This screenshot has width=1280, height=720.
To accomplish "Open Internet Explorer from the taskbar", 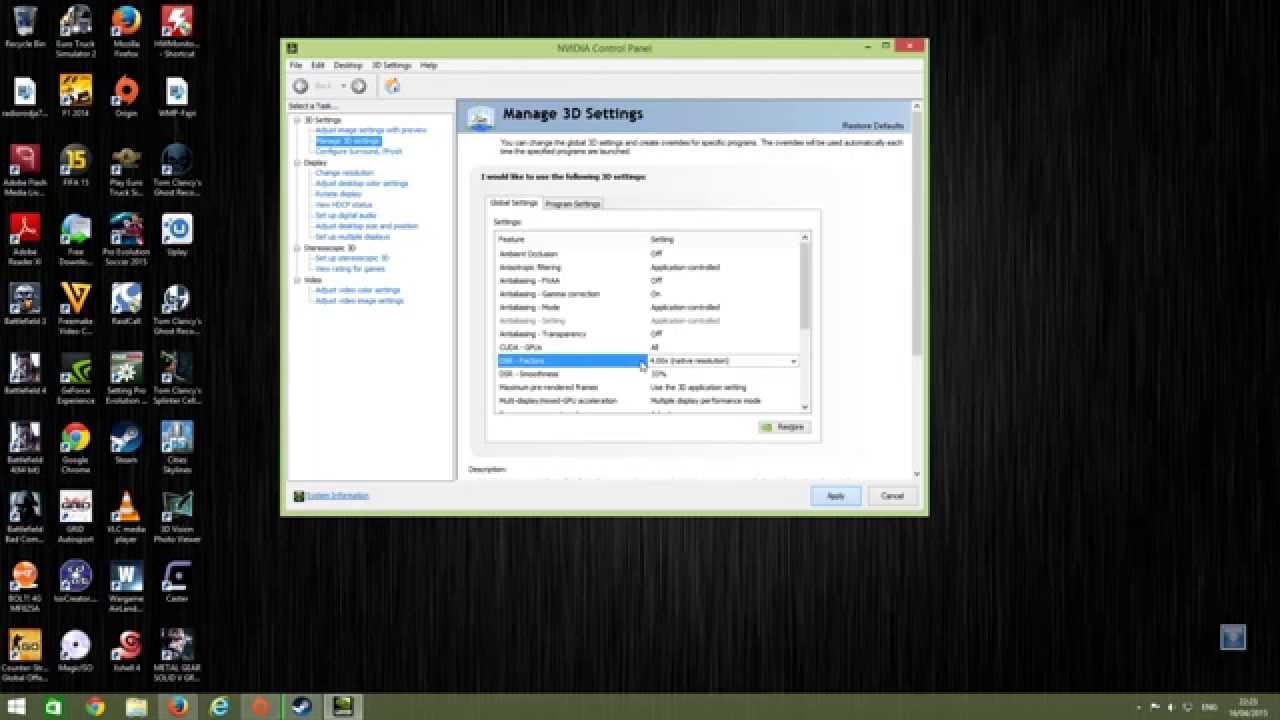I will pos(219,707).
